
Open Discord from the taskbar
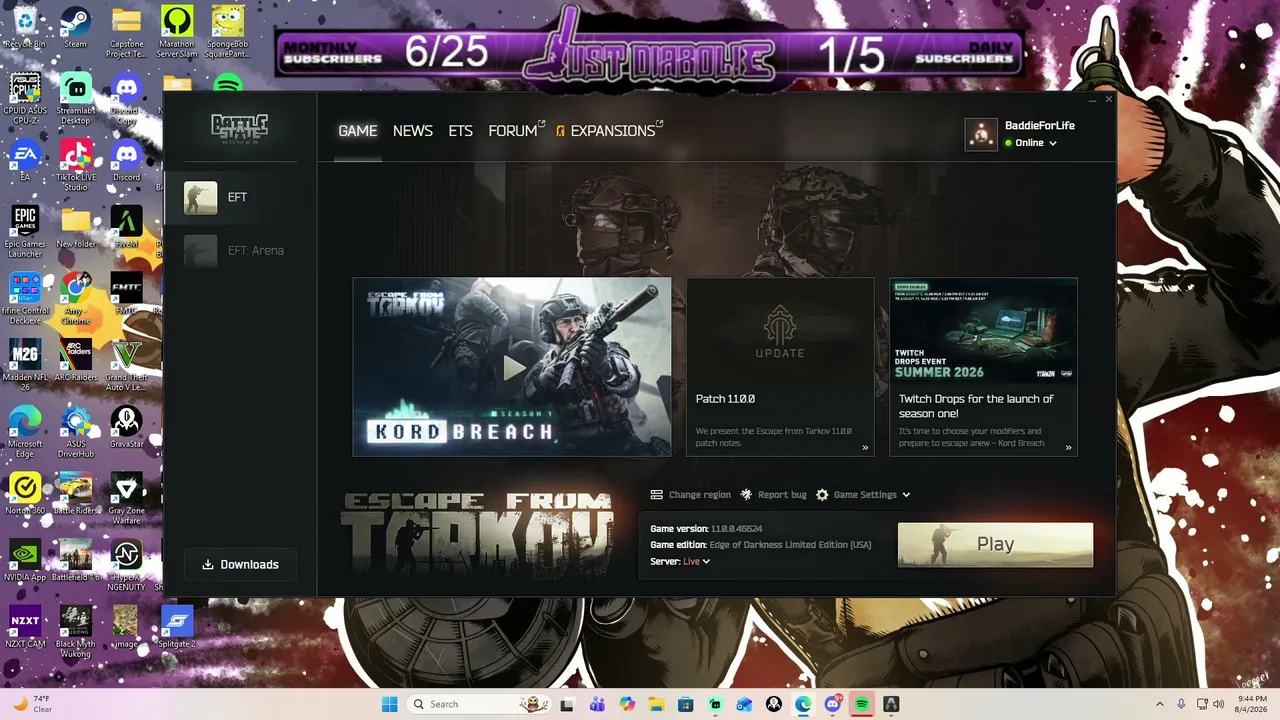(833, 704)
